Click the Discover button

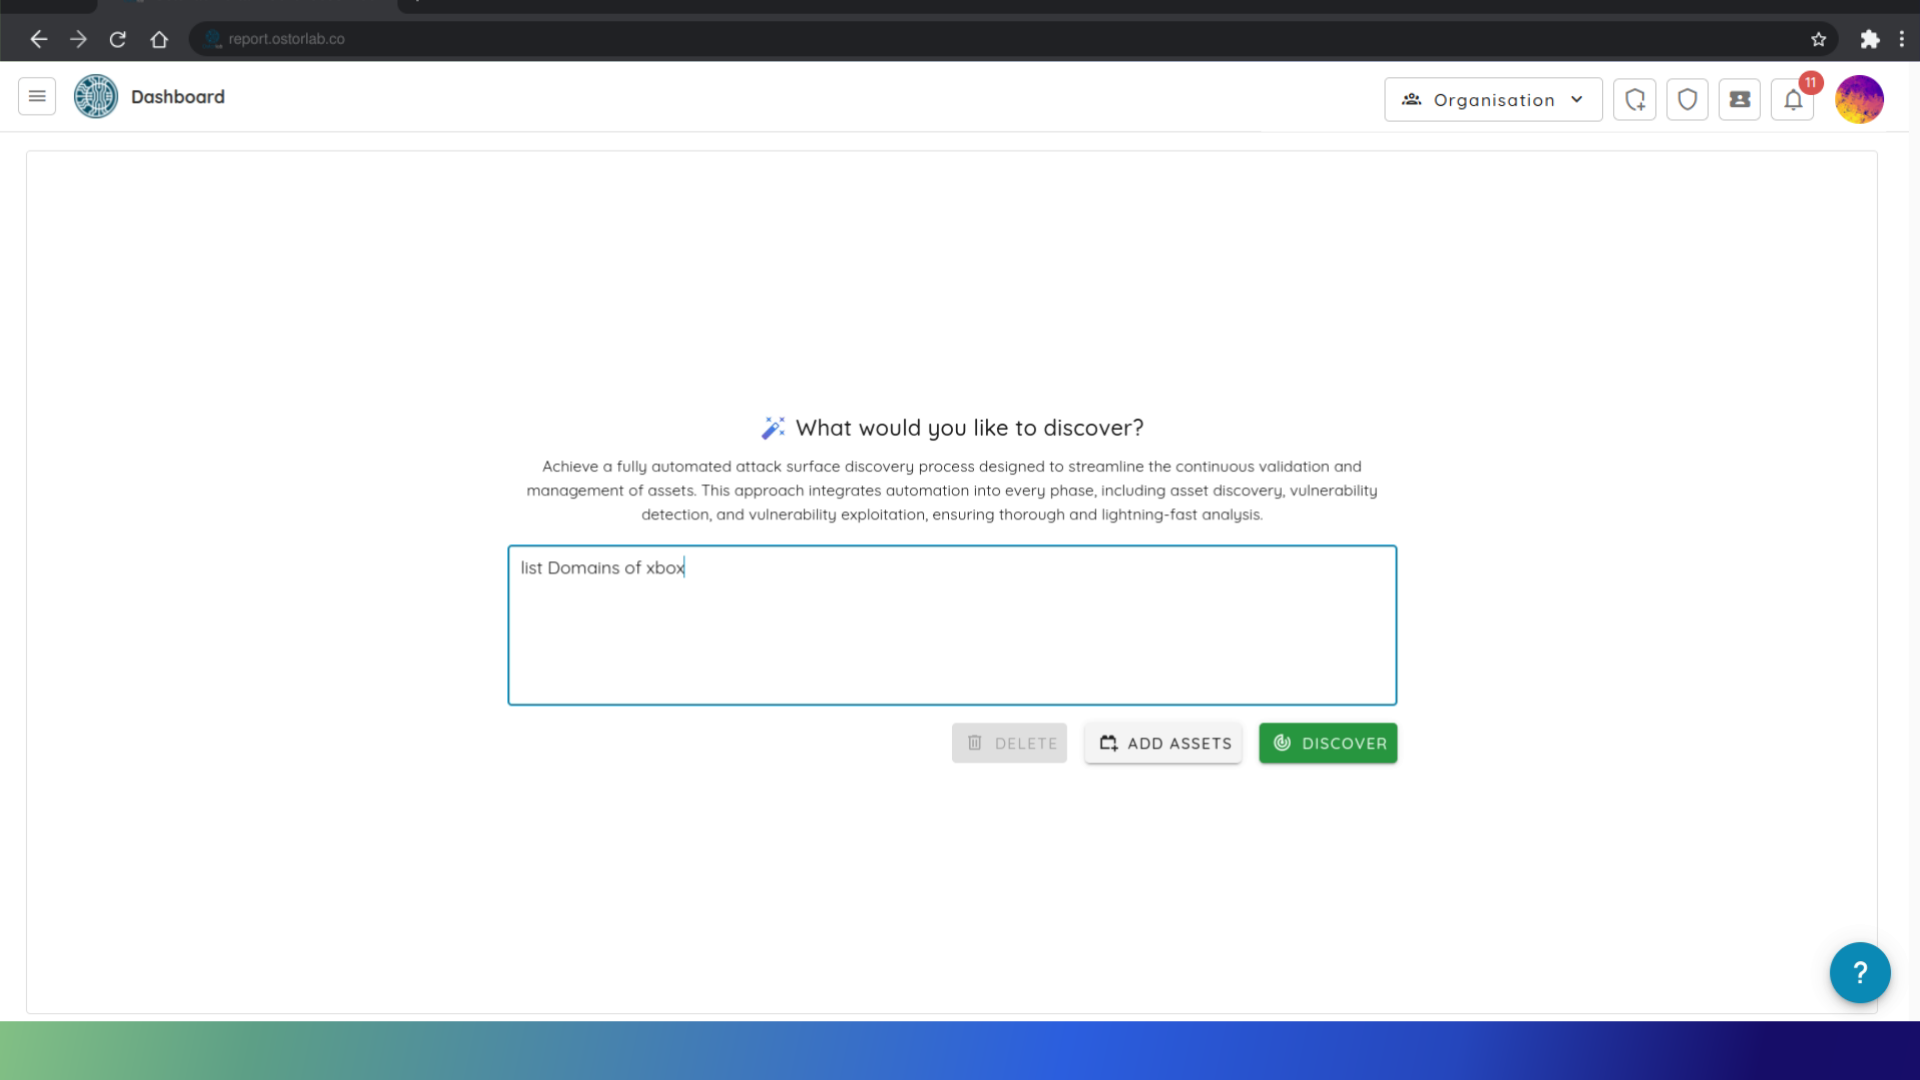coord(1328,743)
